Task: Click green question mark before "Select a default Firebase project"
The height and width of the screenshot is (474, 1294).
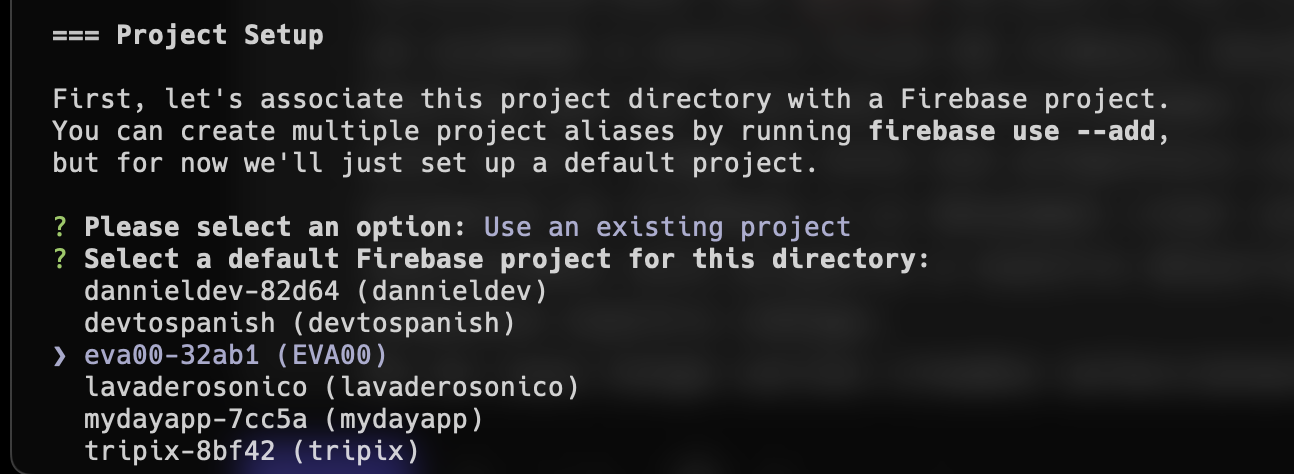Action: pos(59,259)
